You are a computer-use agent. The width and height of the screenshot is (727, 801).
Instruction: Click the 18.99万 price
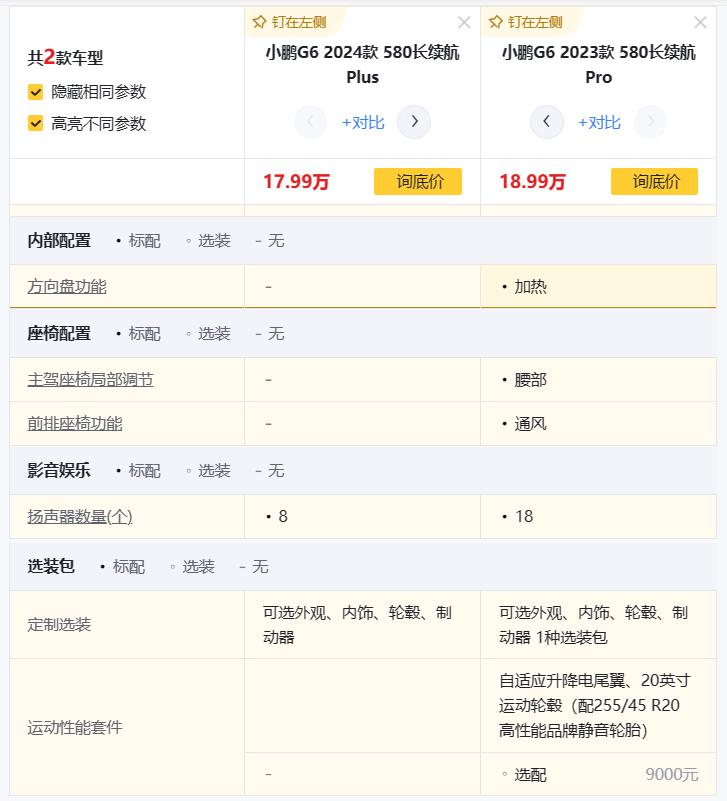[532, 181]
